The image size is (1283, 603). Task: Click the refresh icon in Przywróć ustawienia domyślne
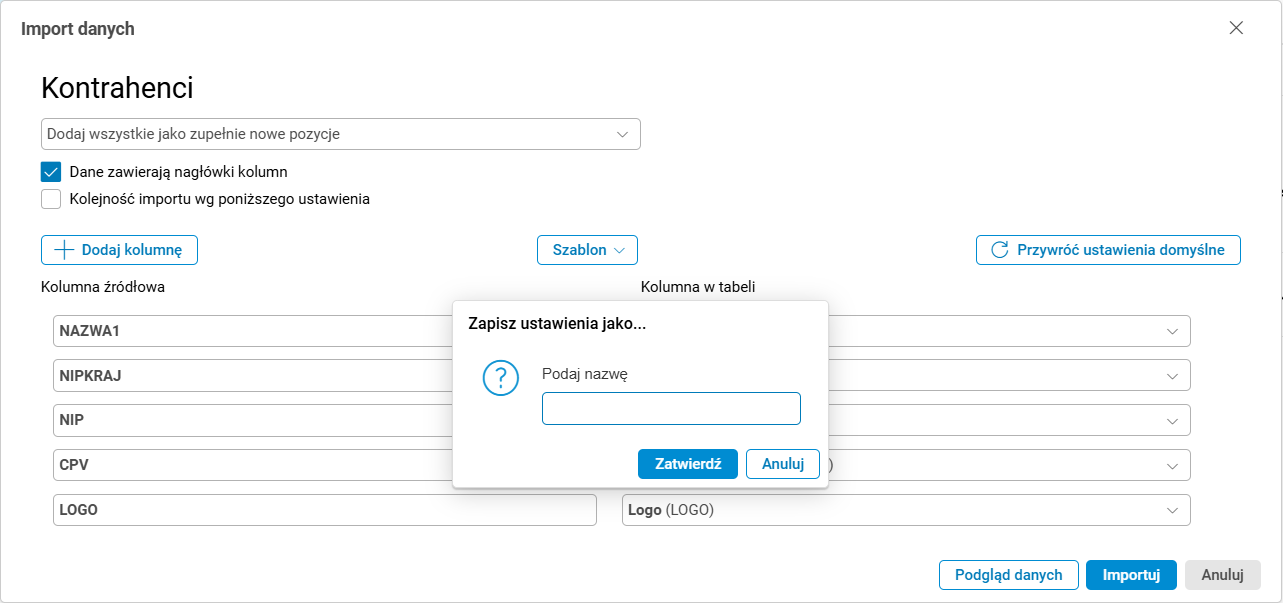coord(998,250)
